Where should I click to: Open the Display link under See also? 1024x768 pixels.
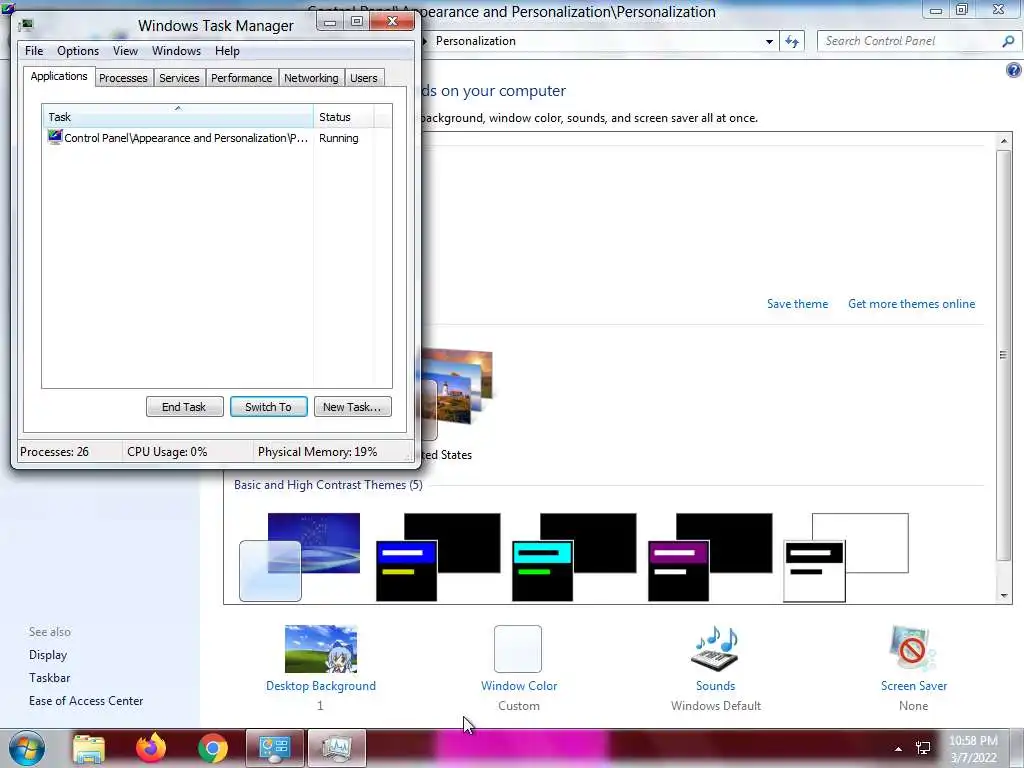pos(48,655)
